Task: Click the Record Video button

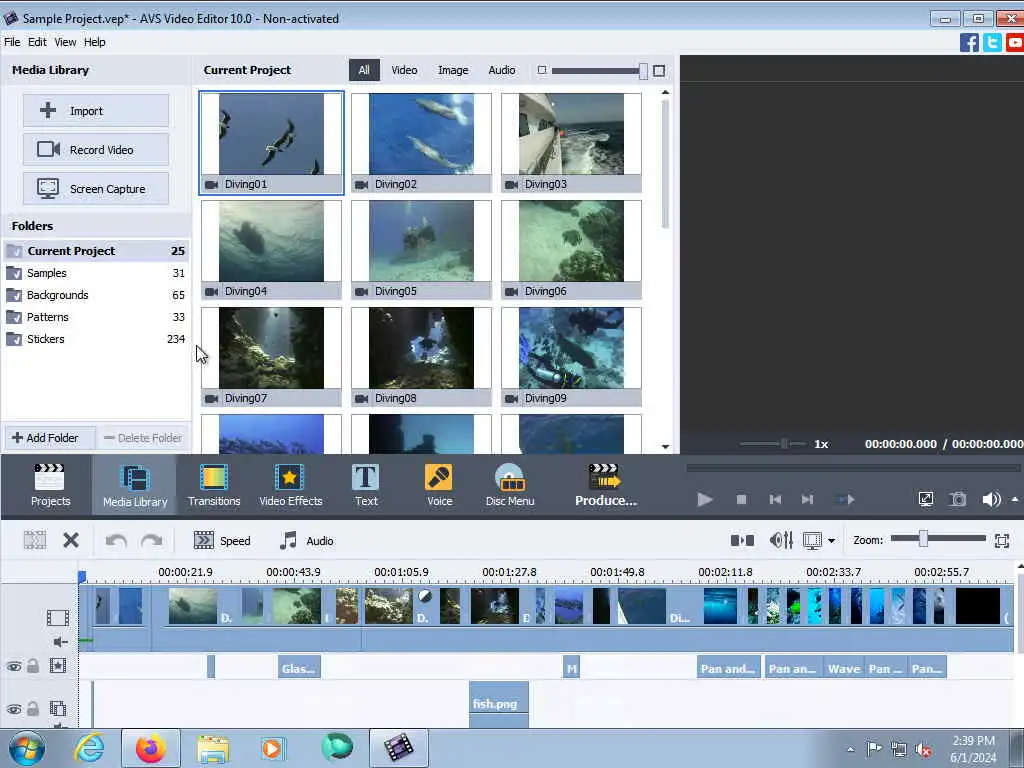Action: (96, 150)
